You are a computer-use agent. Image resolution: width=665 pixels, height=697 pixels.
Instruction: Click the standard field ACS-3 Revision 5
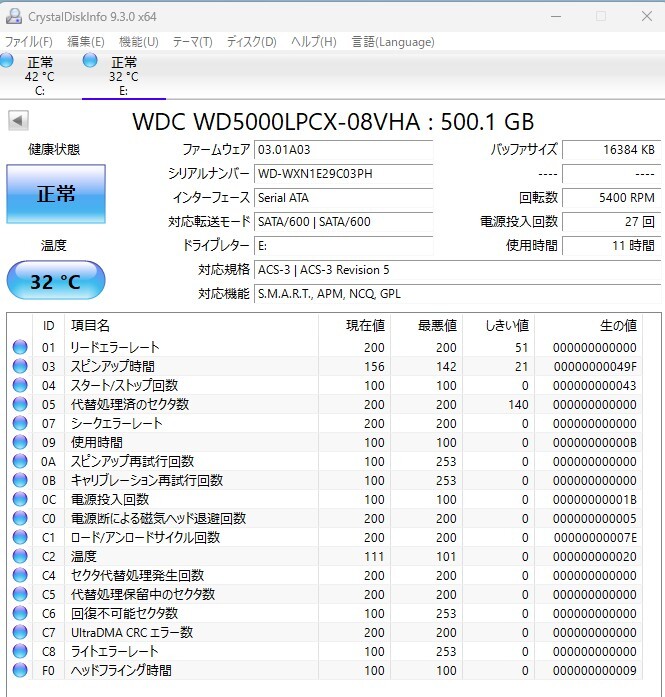tap(457, 270)
